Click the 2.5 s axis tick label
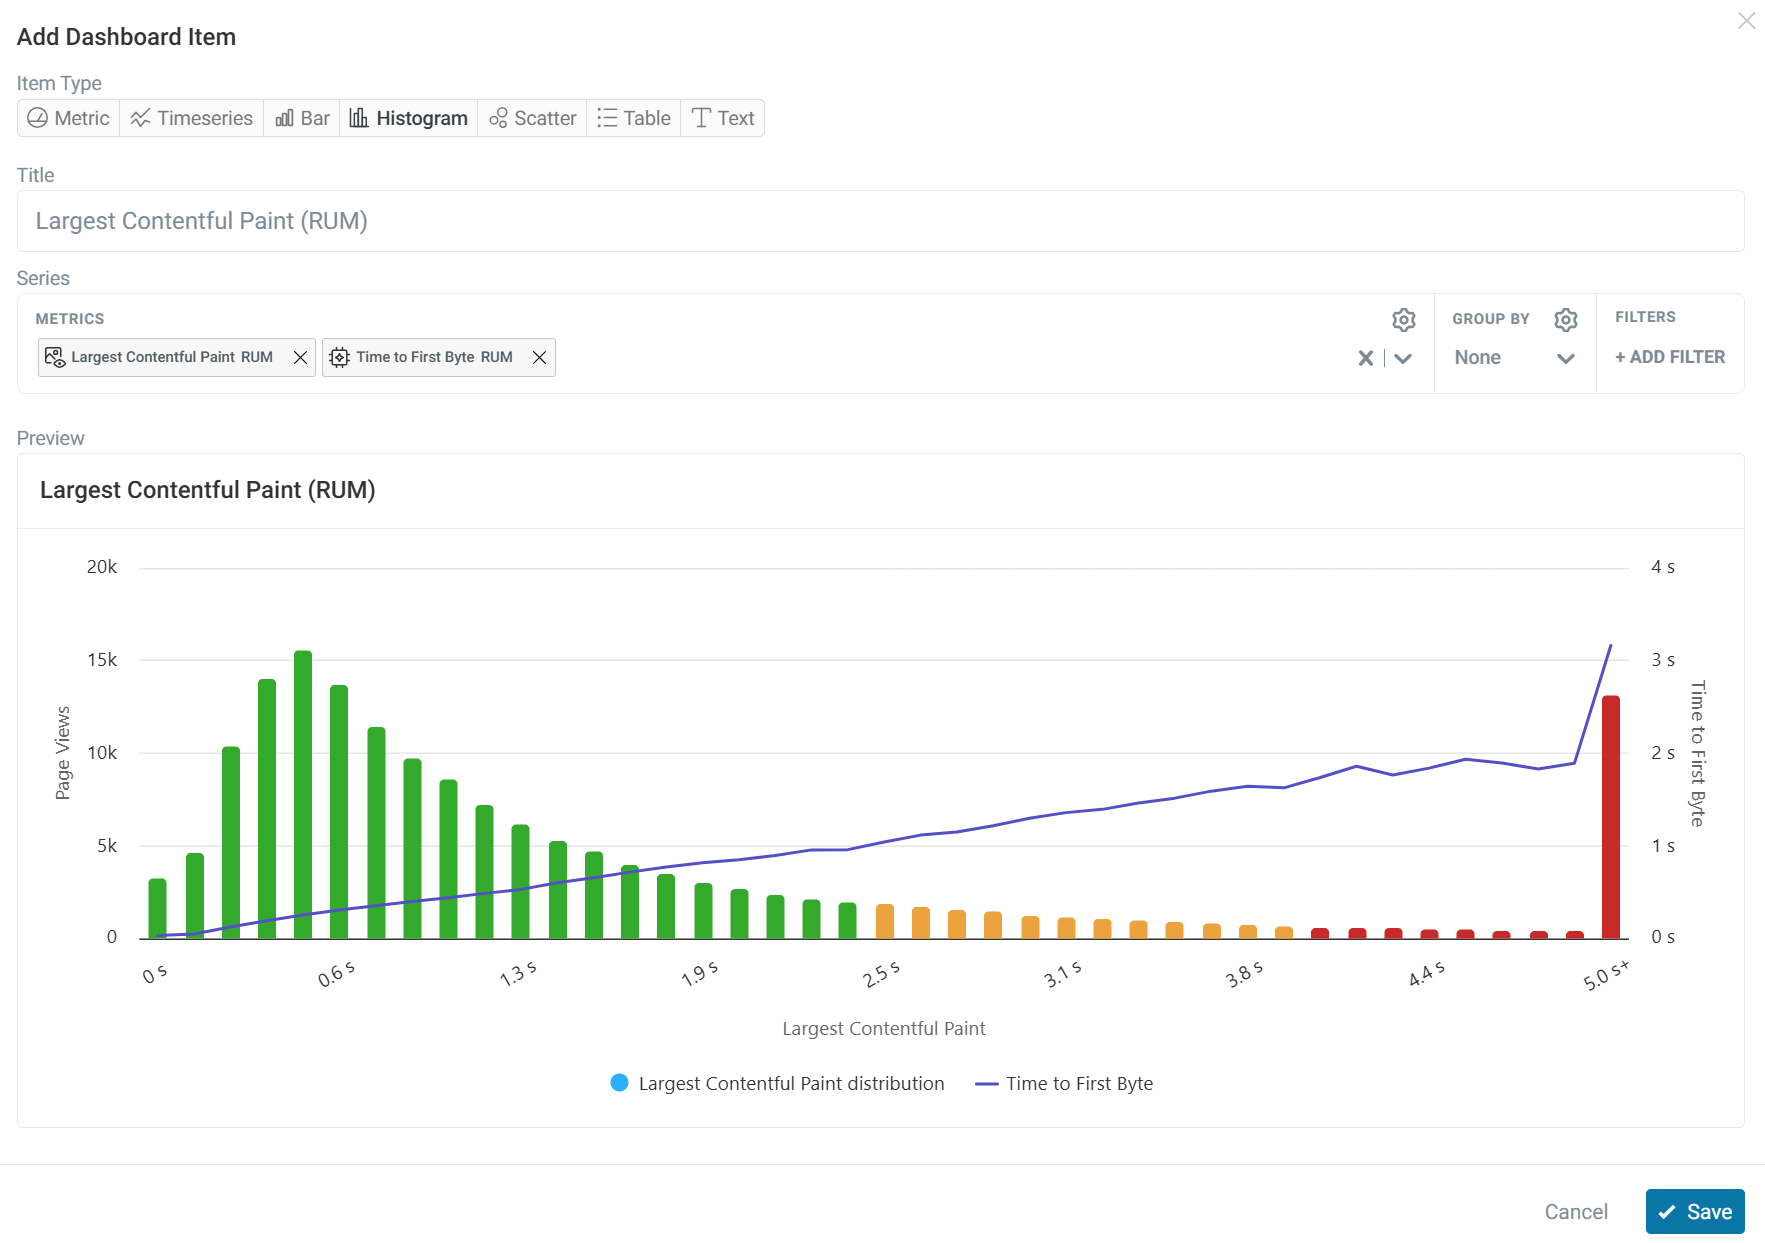This screenshot has width=1765, height=1243. click(x=881, y=974)
